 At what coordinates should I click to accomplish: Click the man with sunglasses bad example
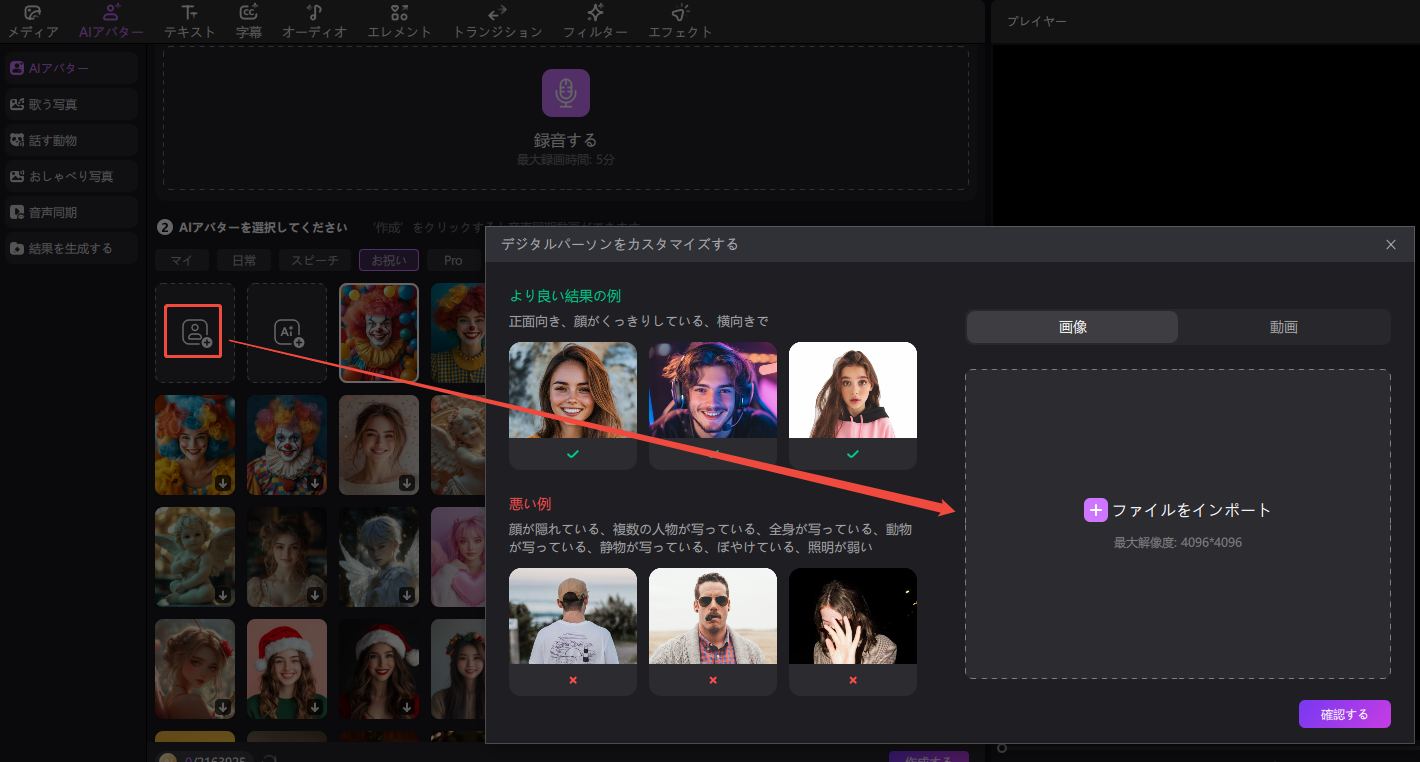(x=713, y=616)
